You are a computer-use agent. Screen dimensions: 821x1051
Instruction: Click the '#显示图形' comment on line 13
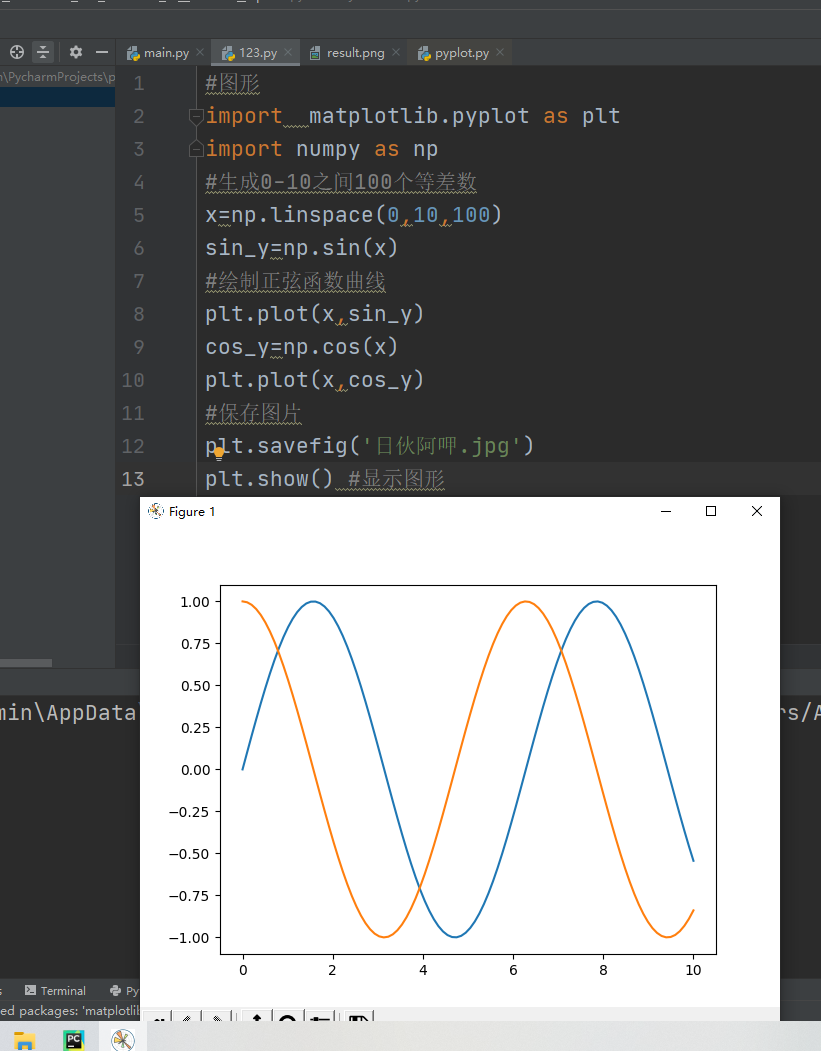tap(396, 479)
